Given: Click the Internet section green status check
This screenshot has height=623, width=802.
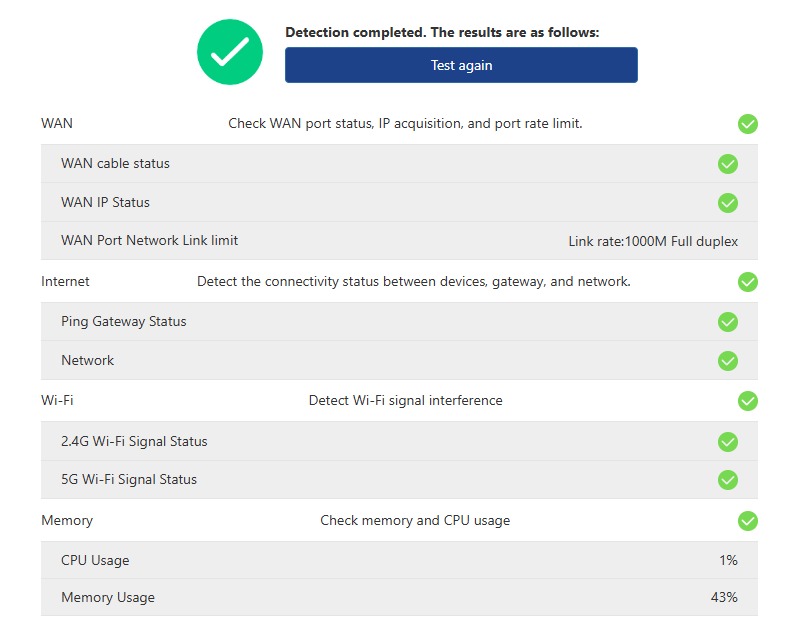Looking at the screenshot, I should pos(748,282).
